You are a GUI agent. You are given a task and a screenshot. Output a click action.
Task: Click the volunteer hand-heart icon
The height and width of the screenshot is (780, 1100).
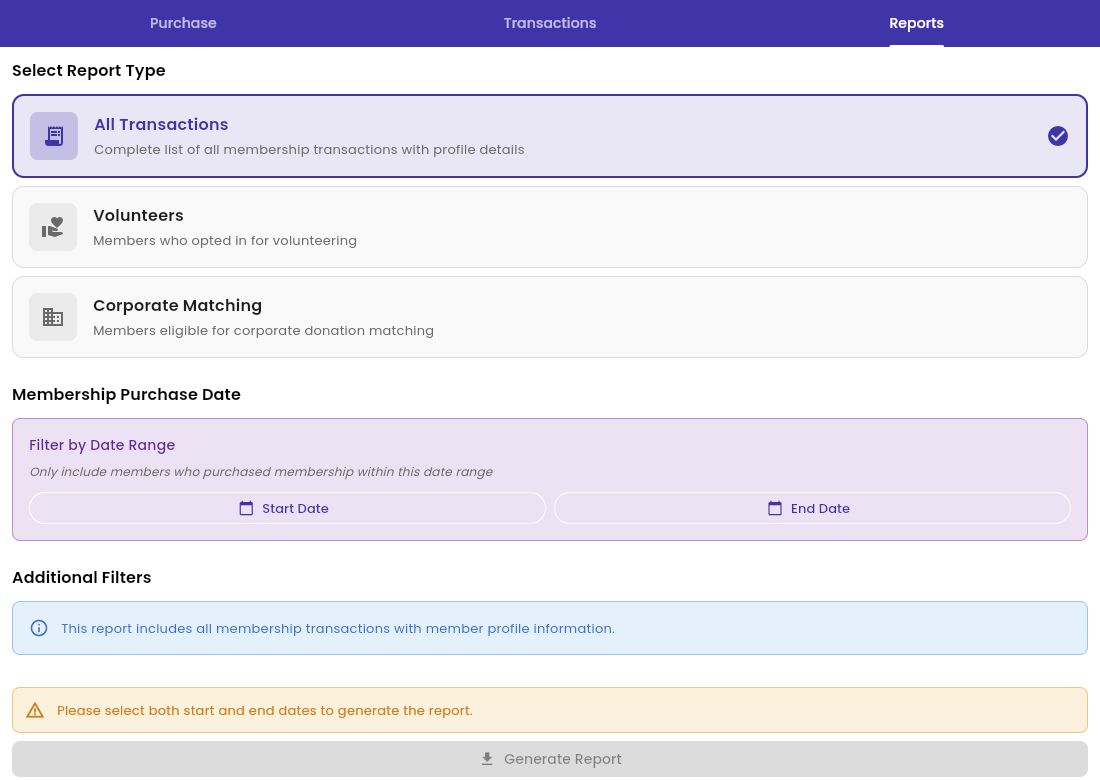coord(53,227)
